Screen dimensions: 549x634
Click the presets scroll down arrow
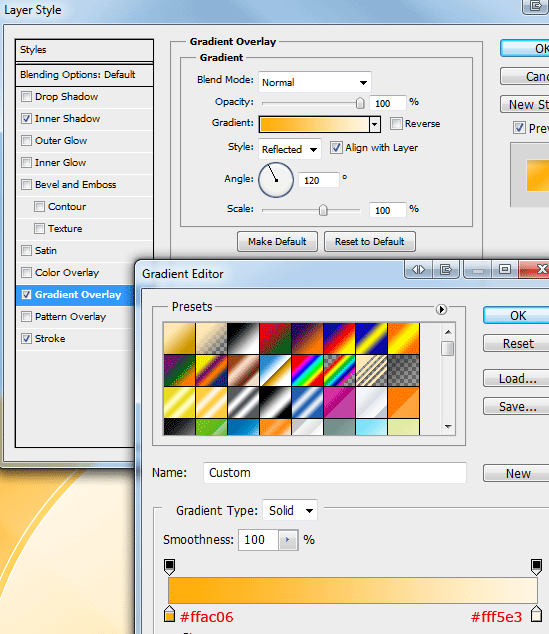[448, 427]
